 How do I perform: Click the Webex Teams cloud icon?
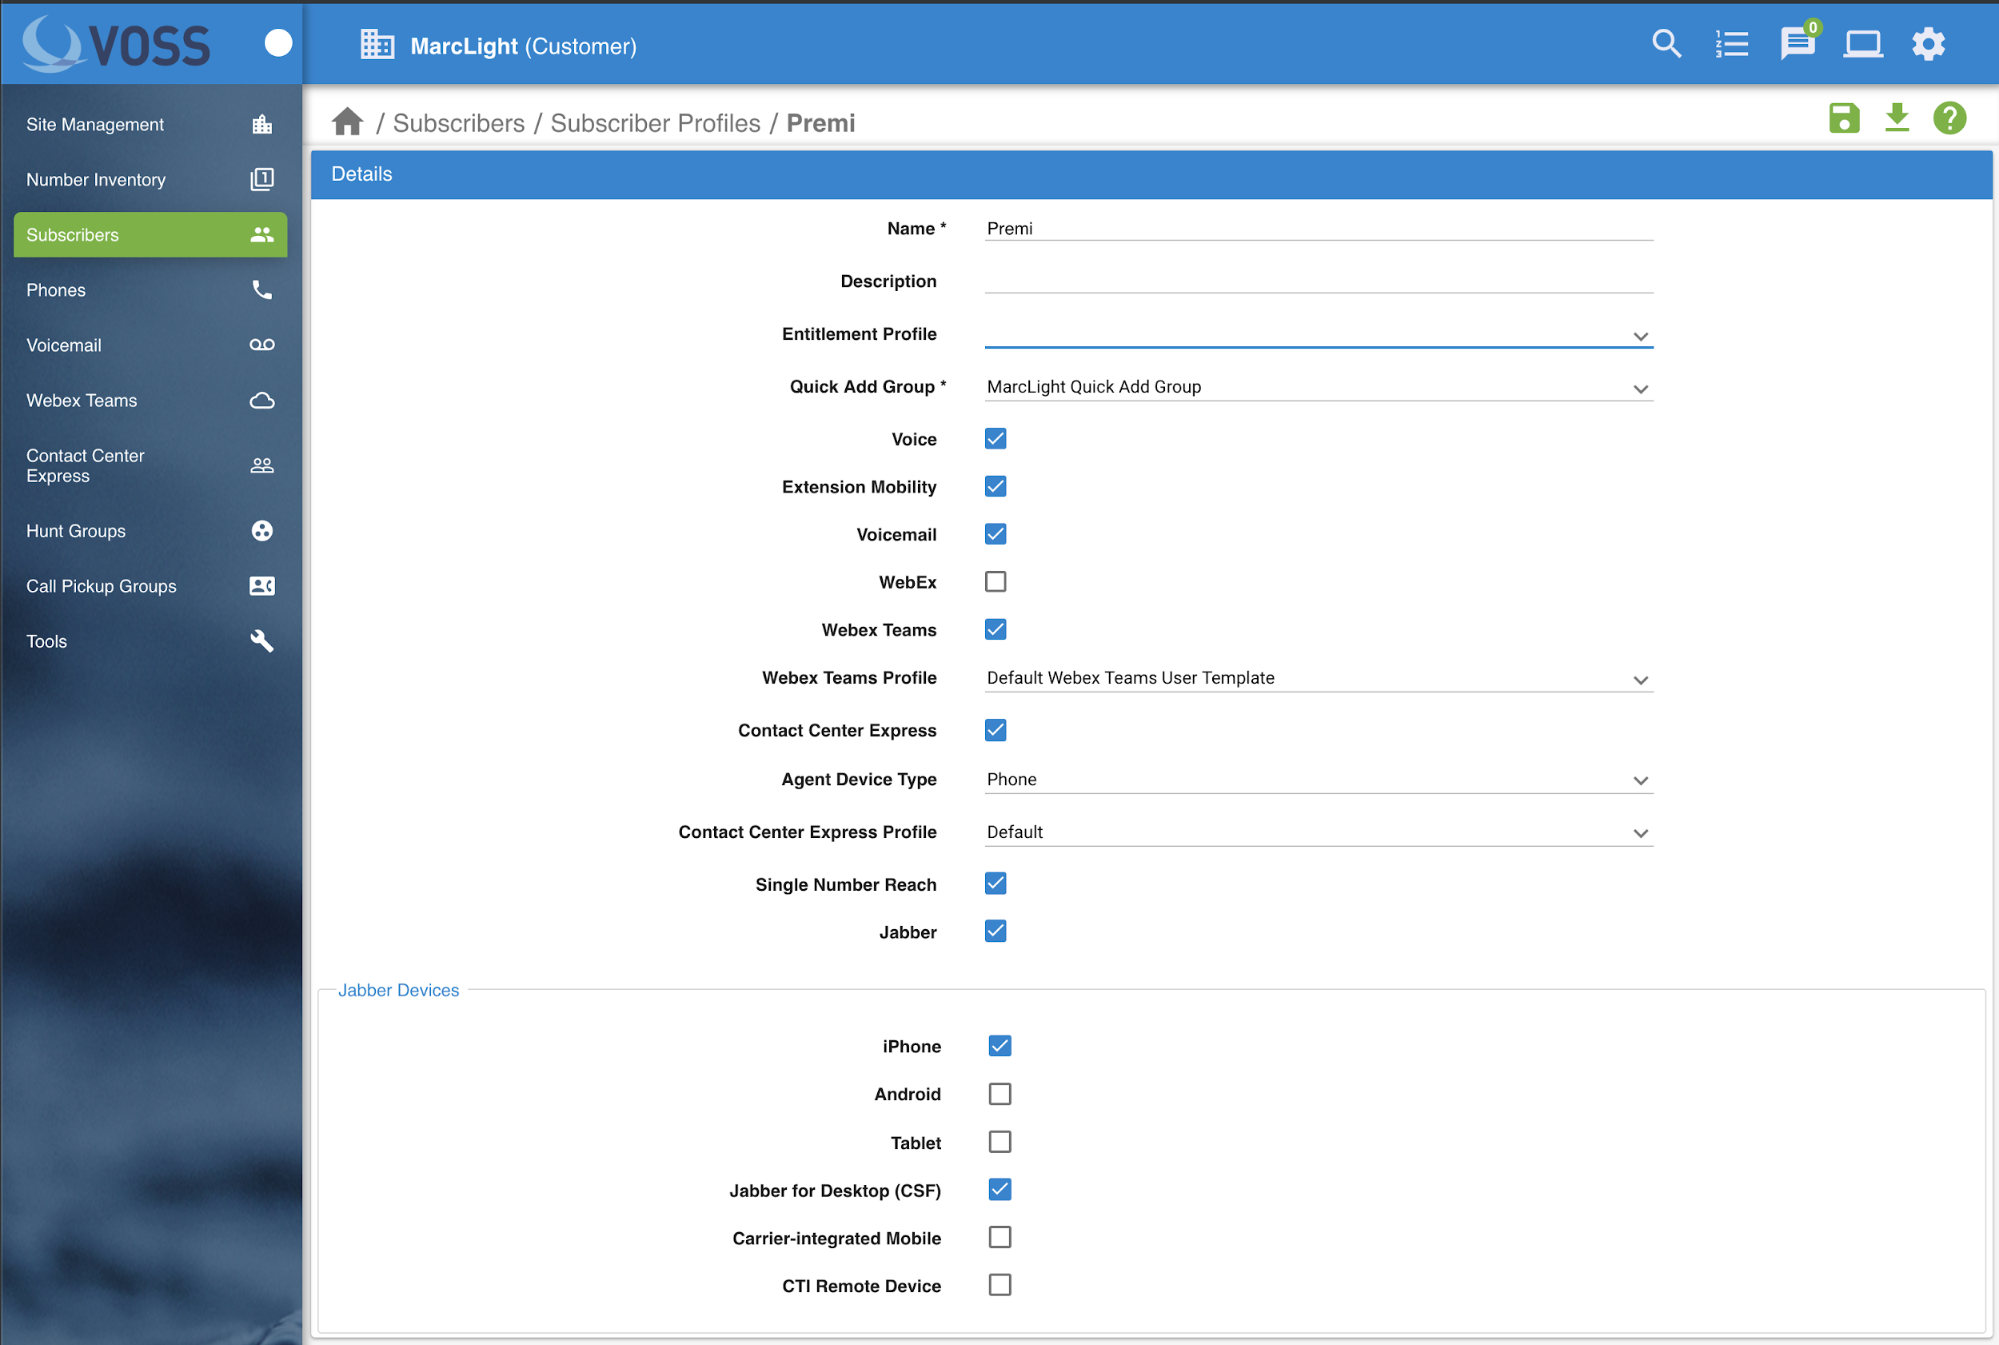coord(262,400)
